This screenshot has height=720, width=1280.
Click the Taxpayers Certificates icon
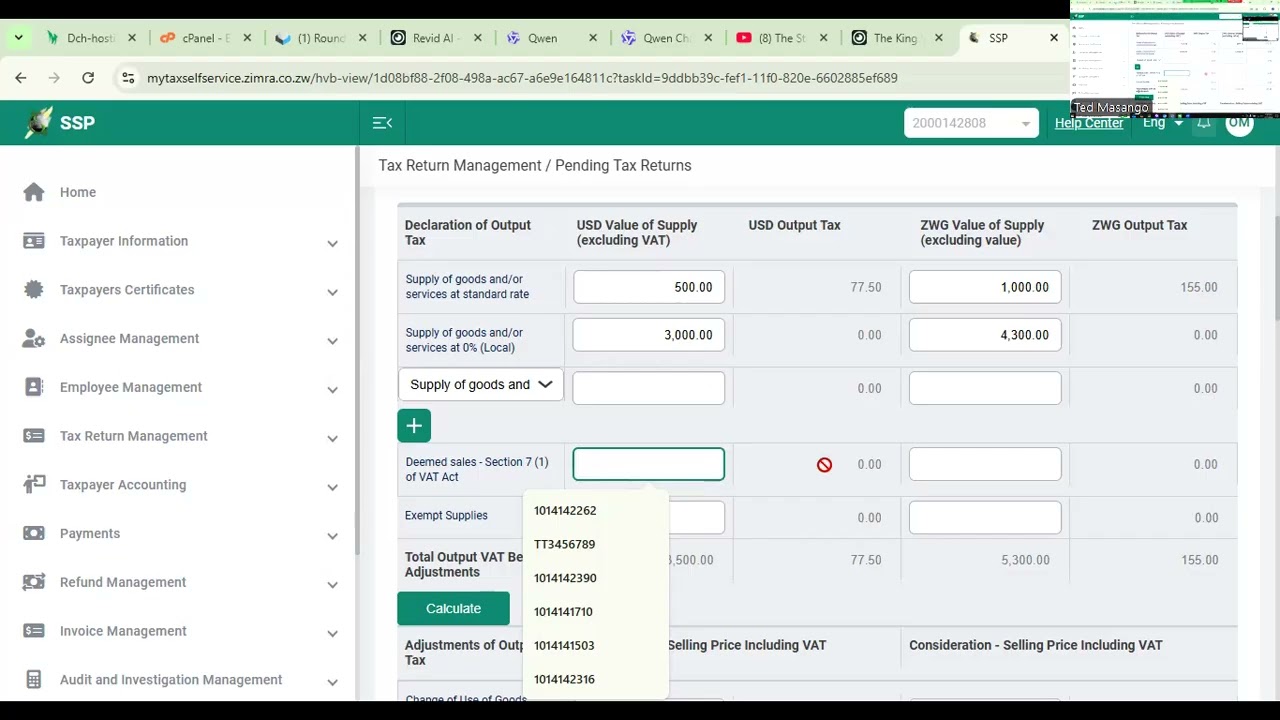(34, 290)
